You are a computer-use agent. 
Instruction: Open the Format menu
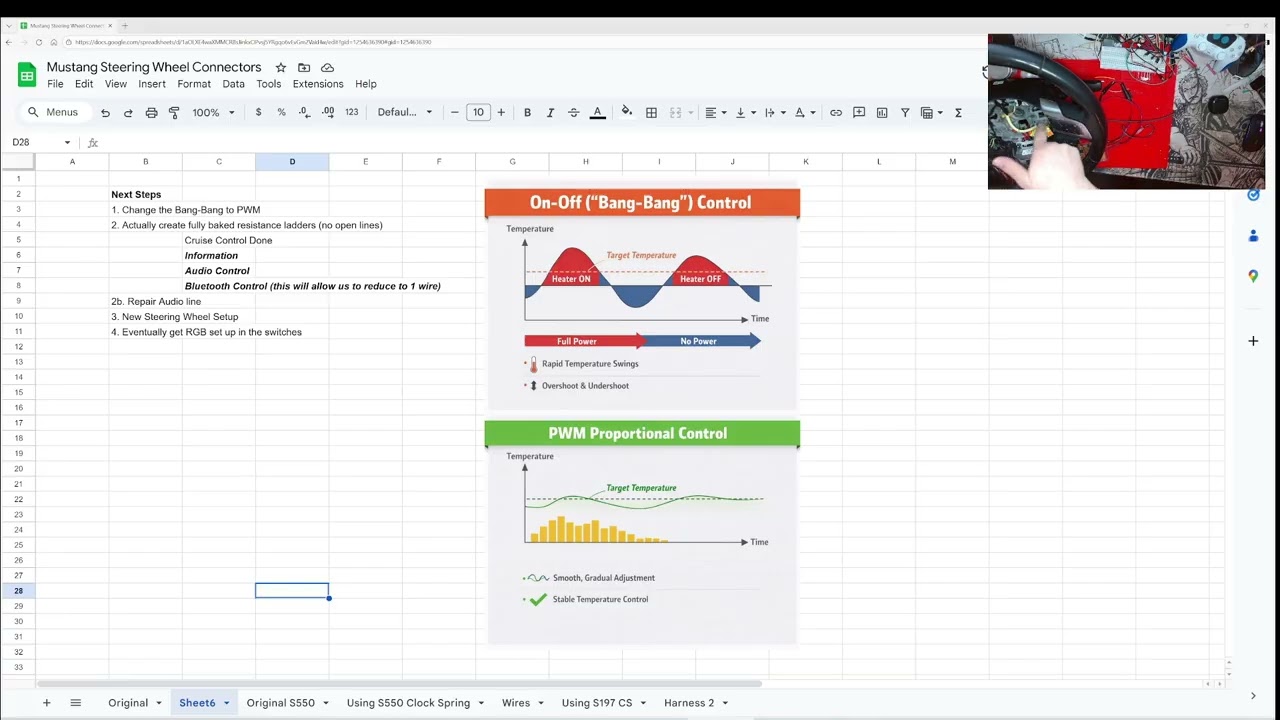tap(194, 84)
